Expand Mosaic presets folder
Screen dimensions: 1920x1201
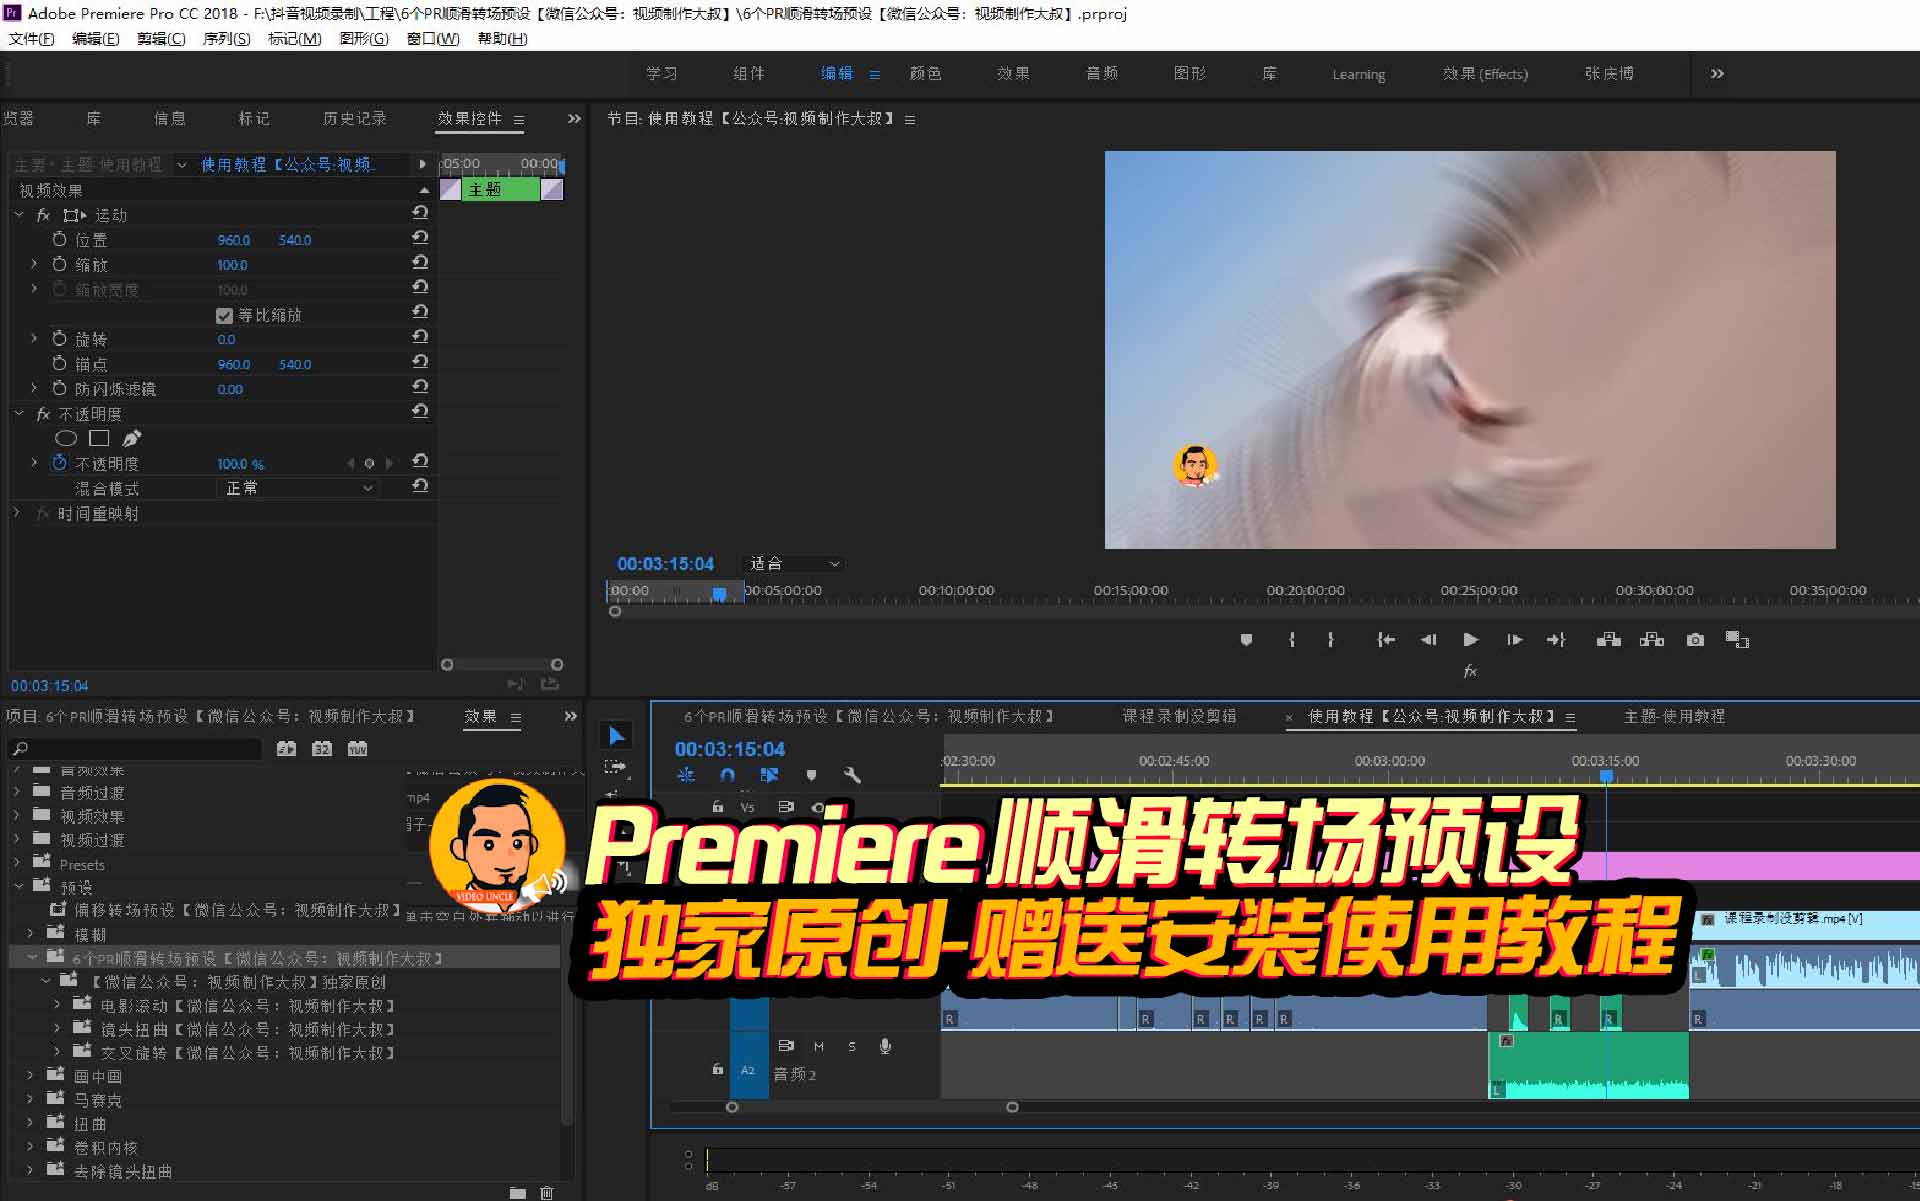(x=30, y=1100)
